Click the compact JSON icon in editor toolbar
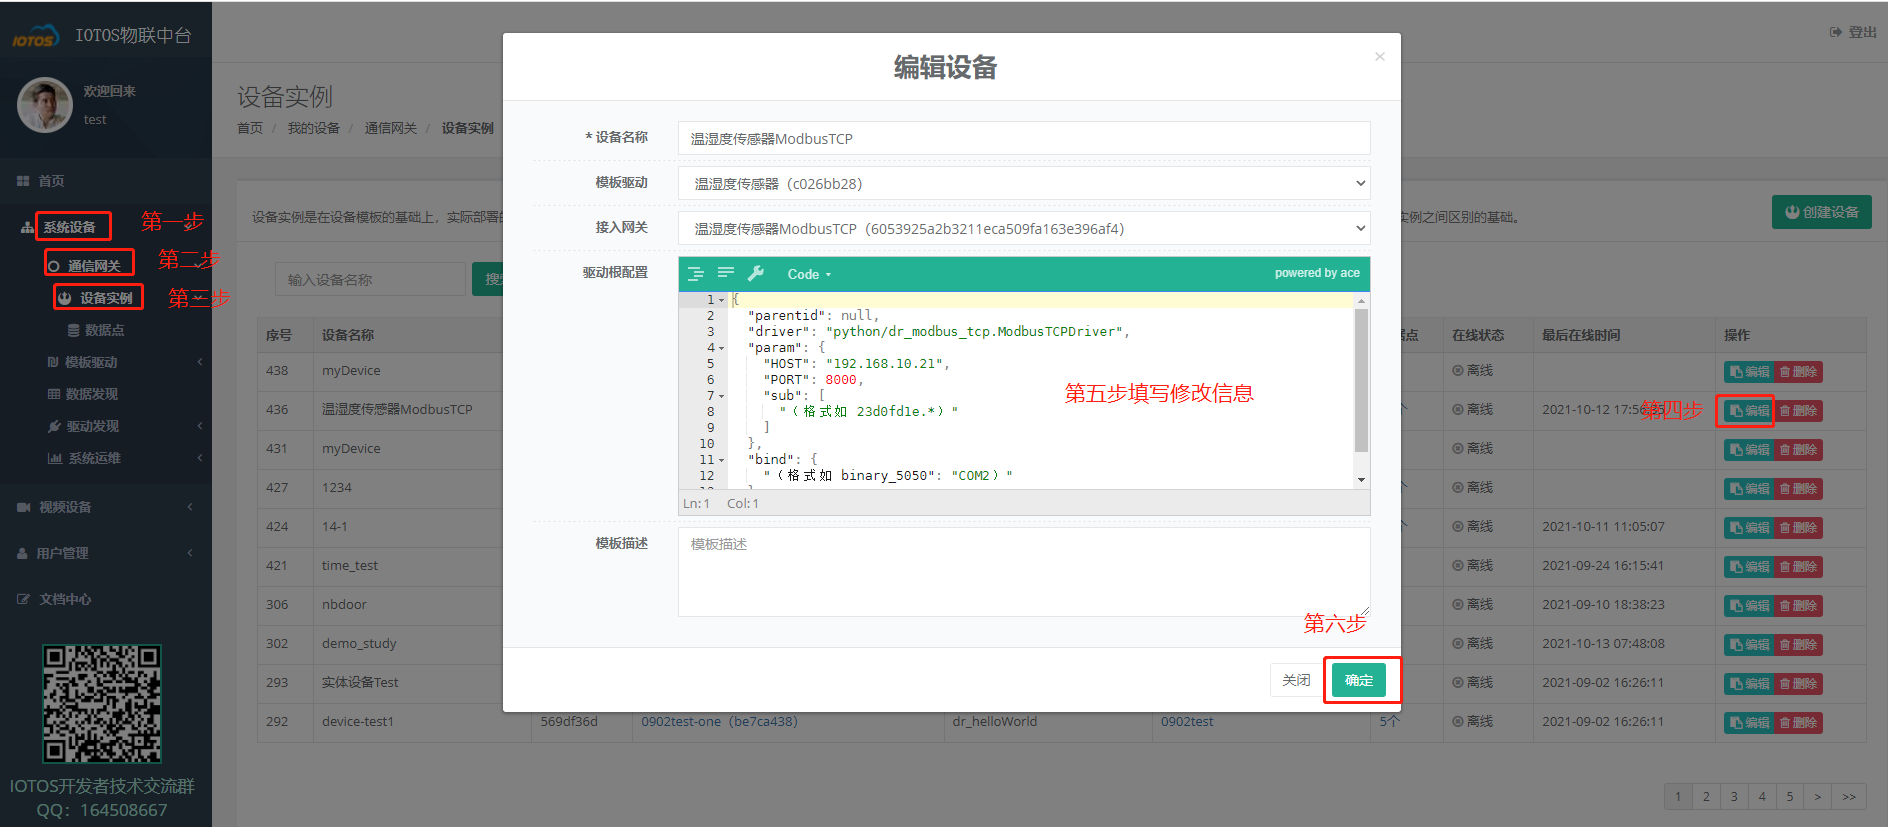Viewport: 1888px width, 827px height. pyautogui.click(x=726, y=273)
